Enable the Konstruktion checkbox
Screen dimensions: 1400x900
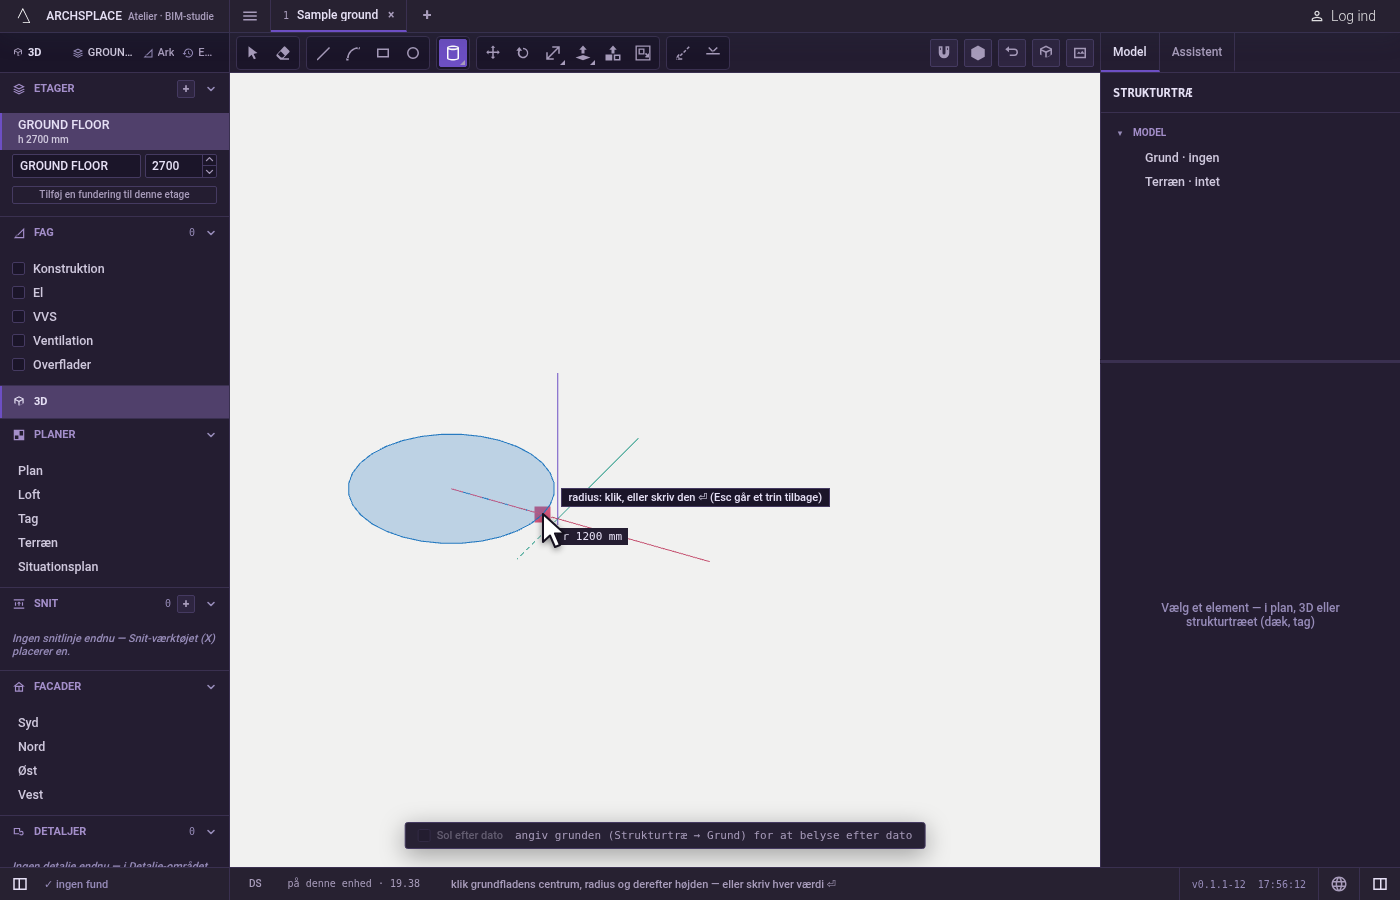tap(18, 269)
